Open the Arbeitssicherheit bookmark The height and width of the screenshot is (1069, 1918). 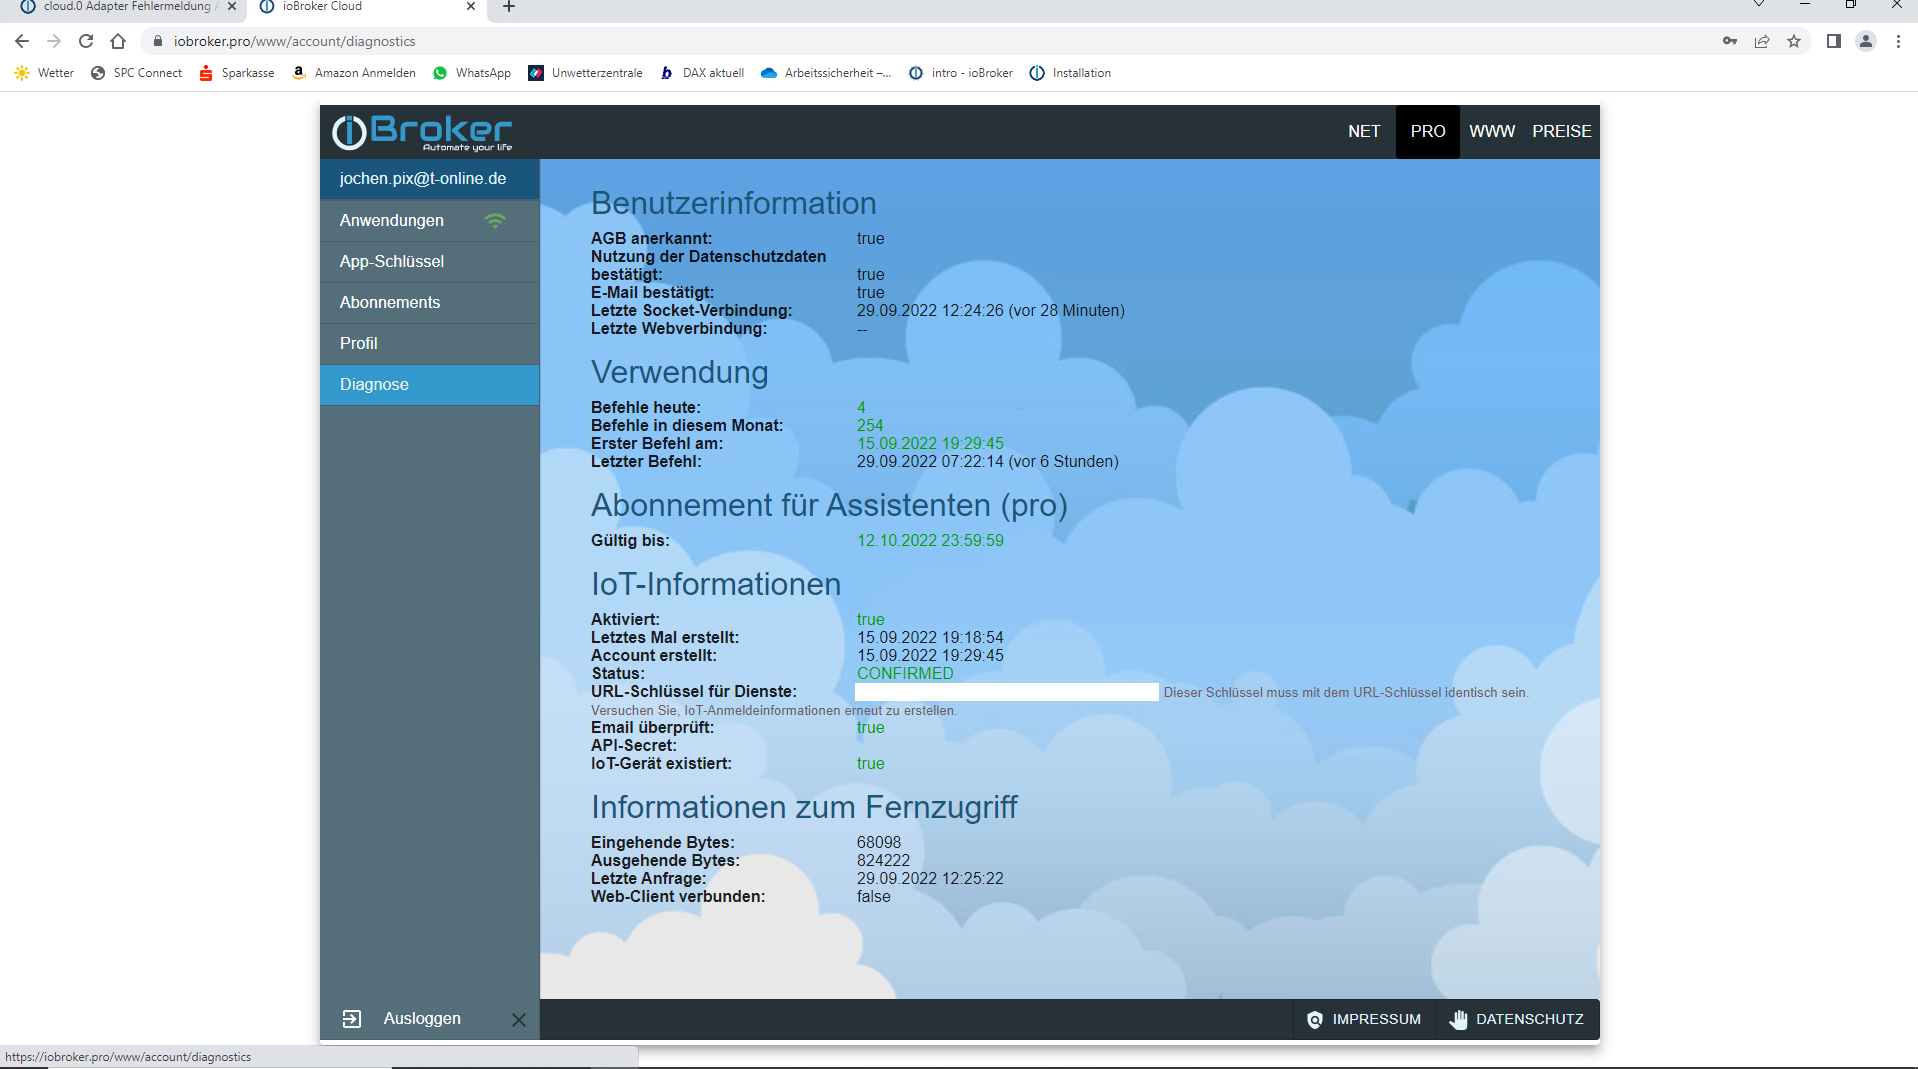[826, 73]
